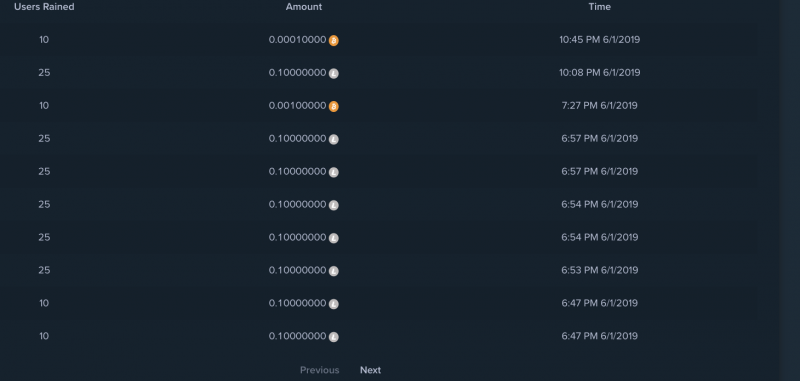Go to the Previous page of rains
800x381 pixels.
click(x=319, y=370)
